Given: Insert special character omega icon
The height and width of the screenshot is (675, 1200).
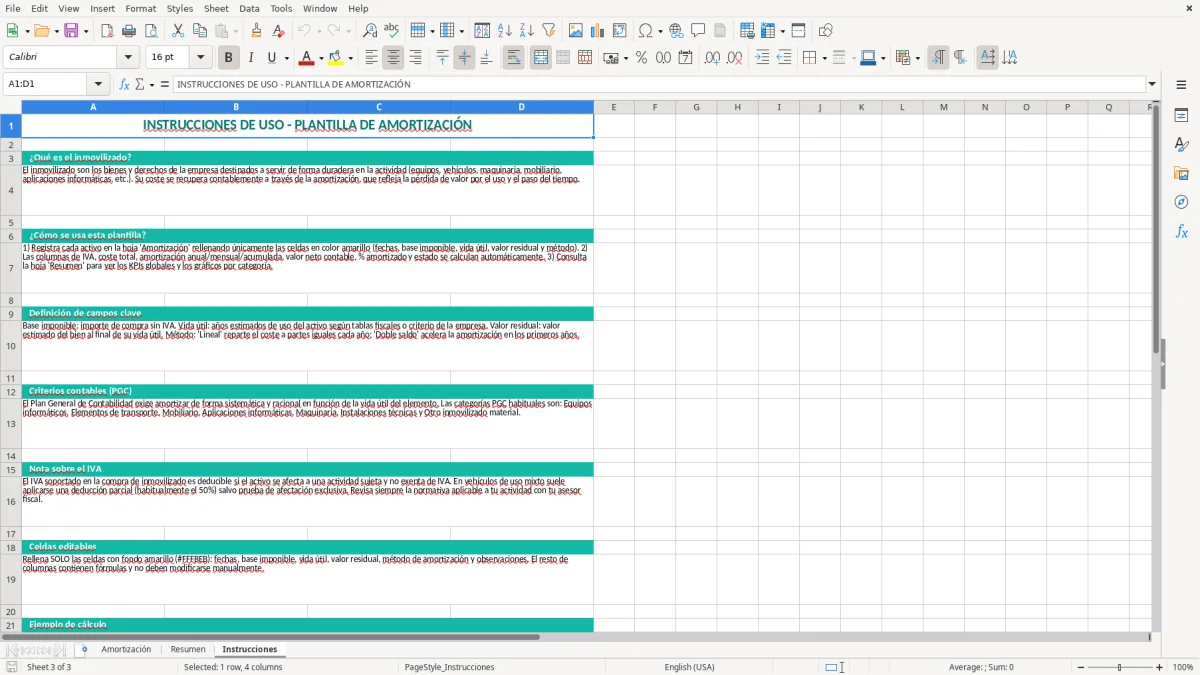Looking at the screenshot, I should [645, 31].
